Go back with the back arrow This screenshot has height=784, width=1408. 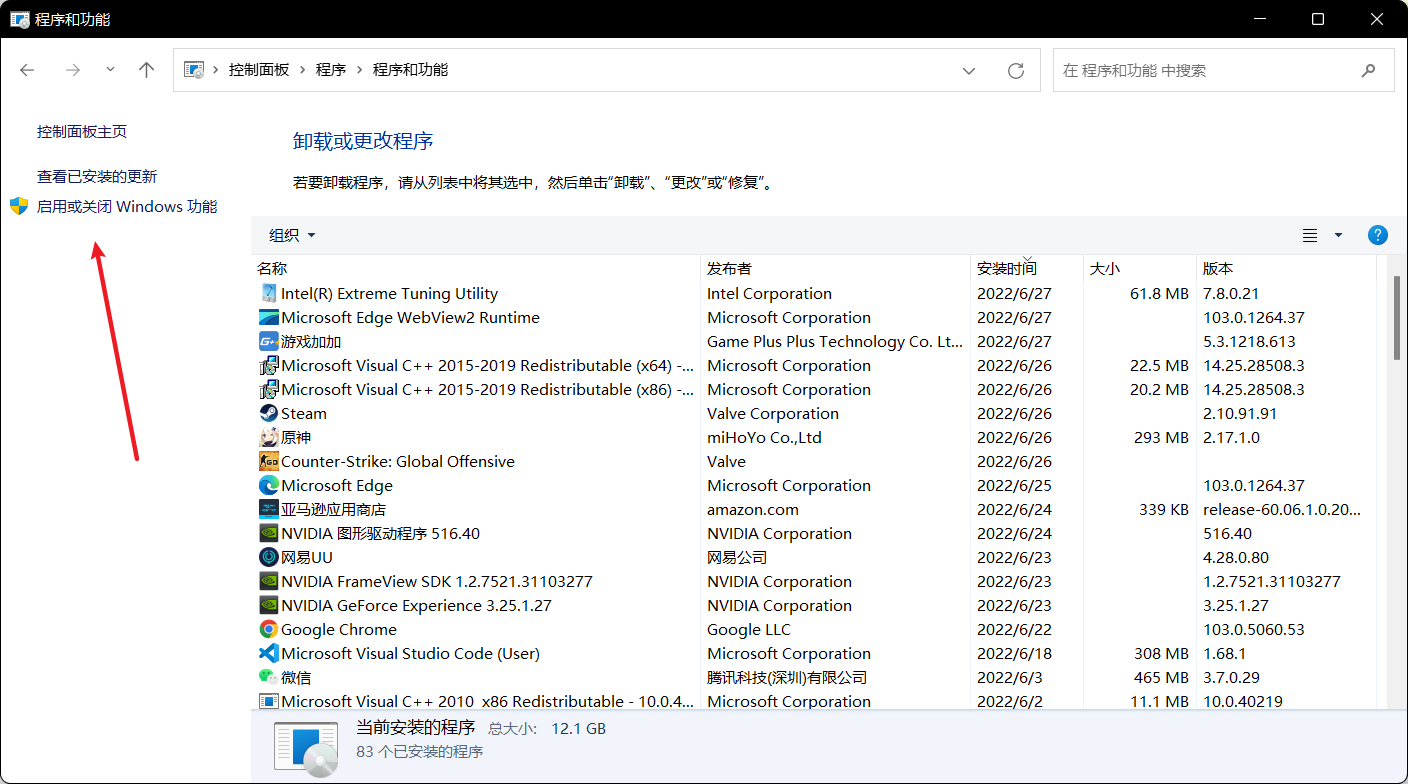pyautogui.click(x=27, y=70)
